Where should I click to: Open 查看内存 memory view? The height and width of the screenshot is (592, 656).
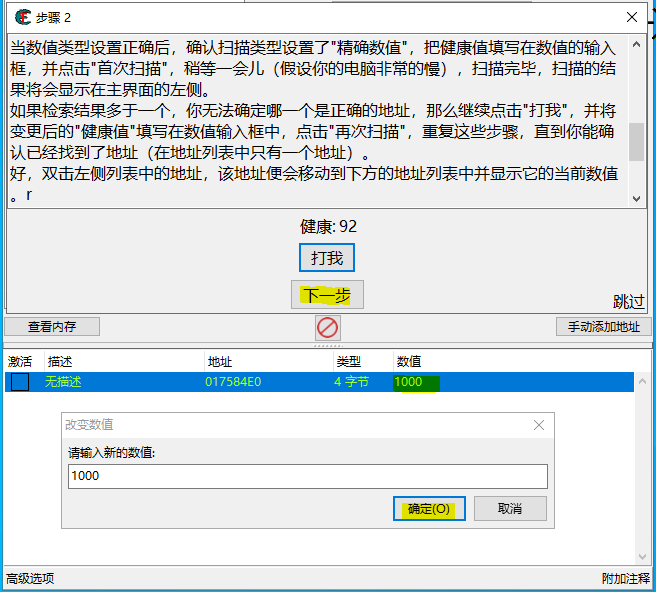[x=52, y=326]
